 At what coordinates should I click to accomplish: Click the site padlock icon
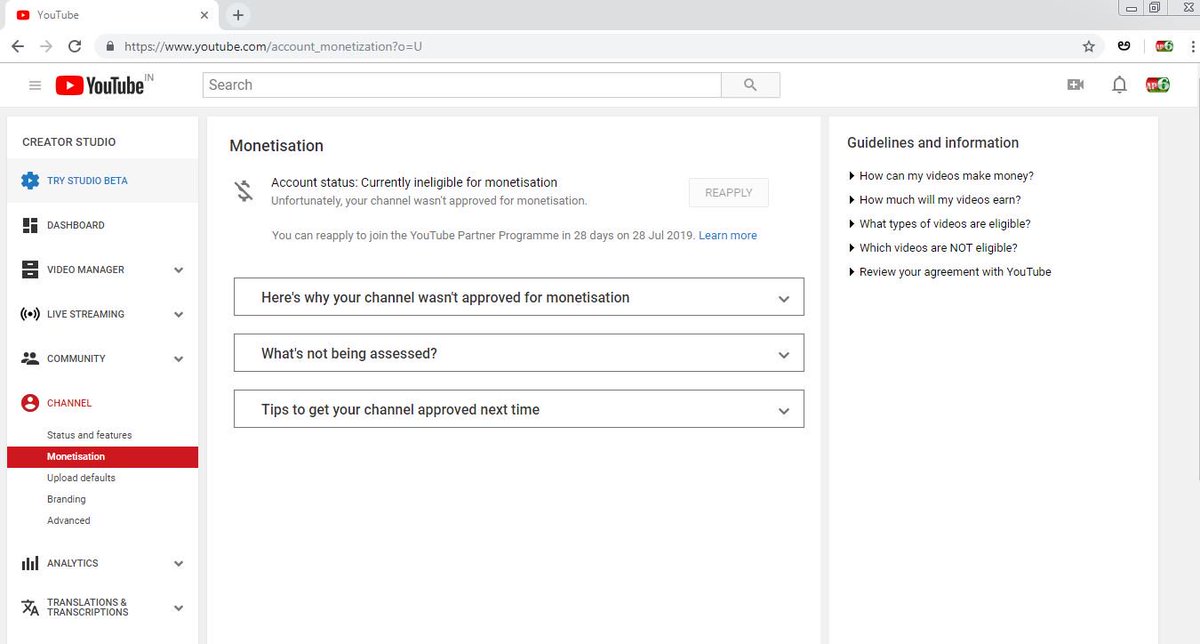(x=109, y=46)
